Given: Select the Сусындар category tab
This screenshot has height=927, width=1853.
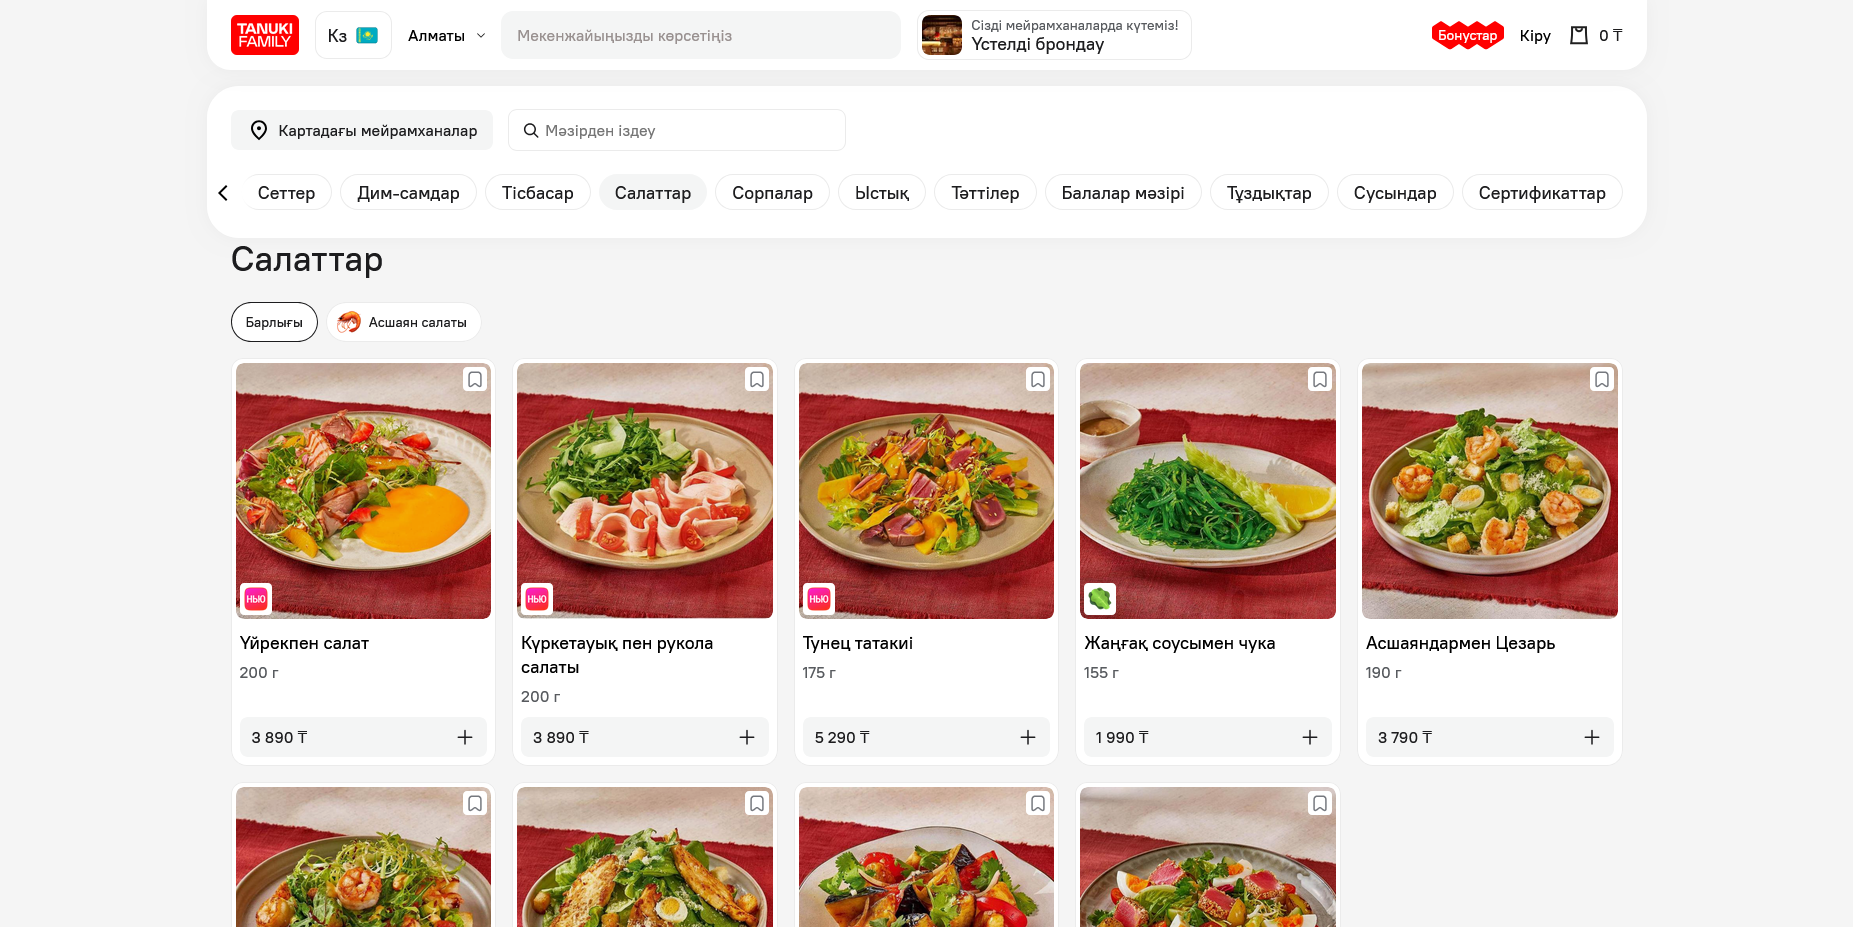Looking at the screenshot, I should 1395,193.
